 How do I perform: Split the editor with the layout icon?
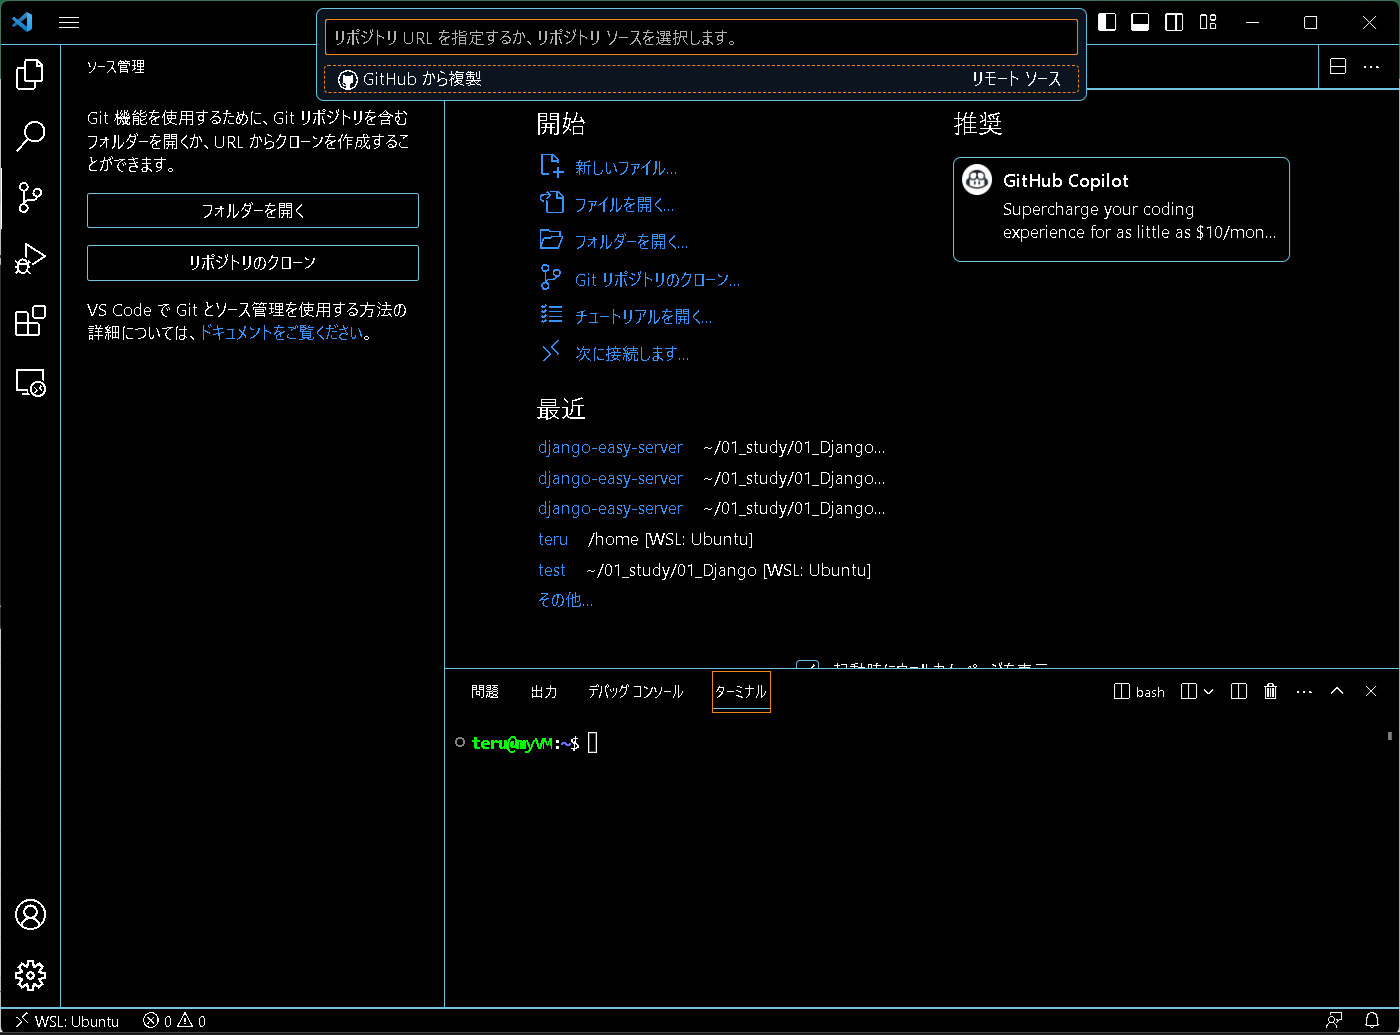coord(1338,67)
